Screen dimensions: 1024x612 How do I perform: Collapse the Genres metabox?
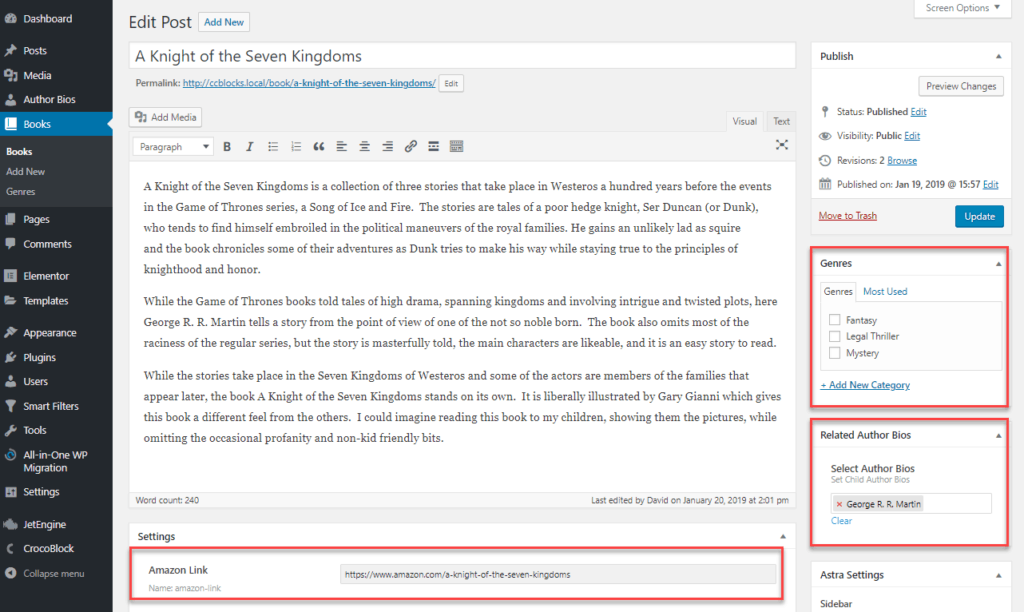[997, 264]
